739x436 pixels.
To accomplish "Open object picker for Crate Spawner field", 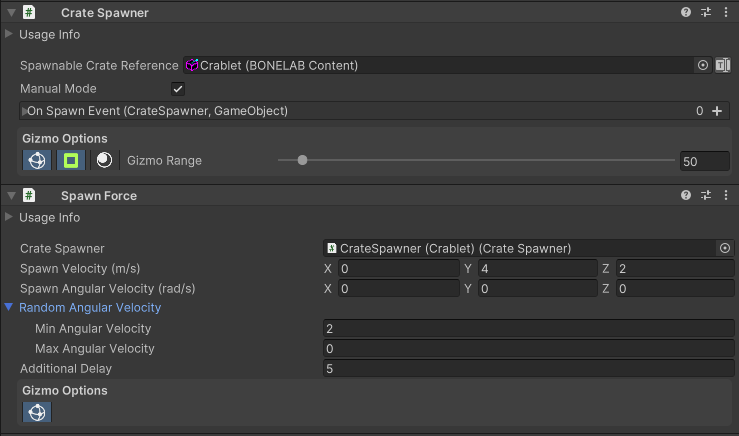I will [x=724, y=248].
